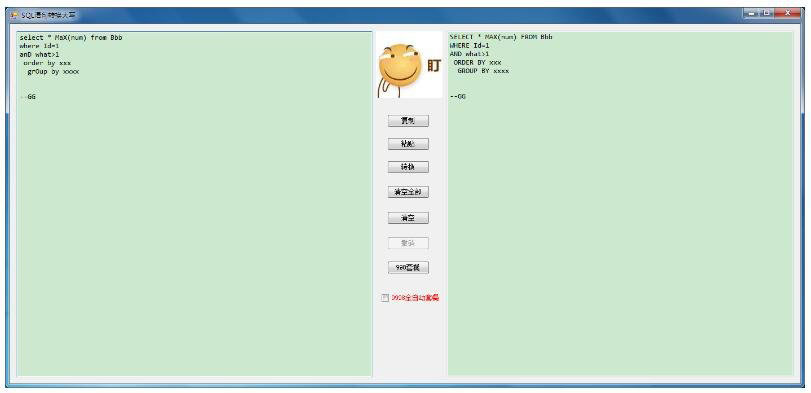Maximize the SQL tool window
The height and width of the screenshot is (393, 811).
767,13
